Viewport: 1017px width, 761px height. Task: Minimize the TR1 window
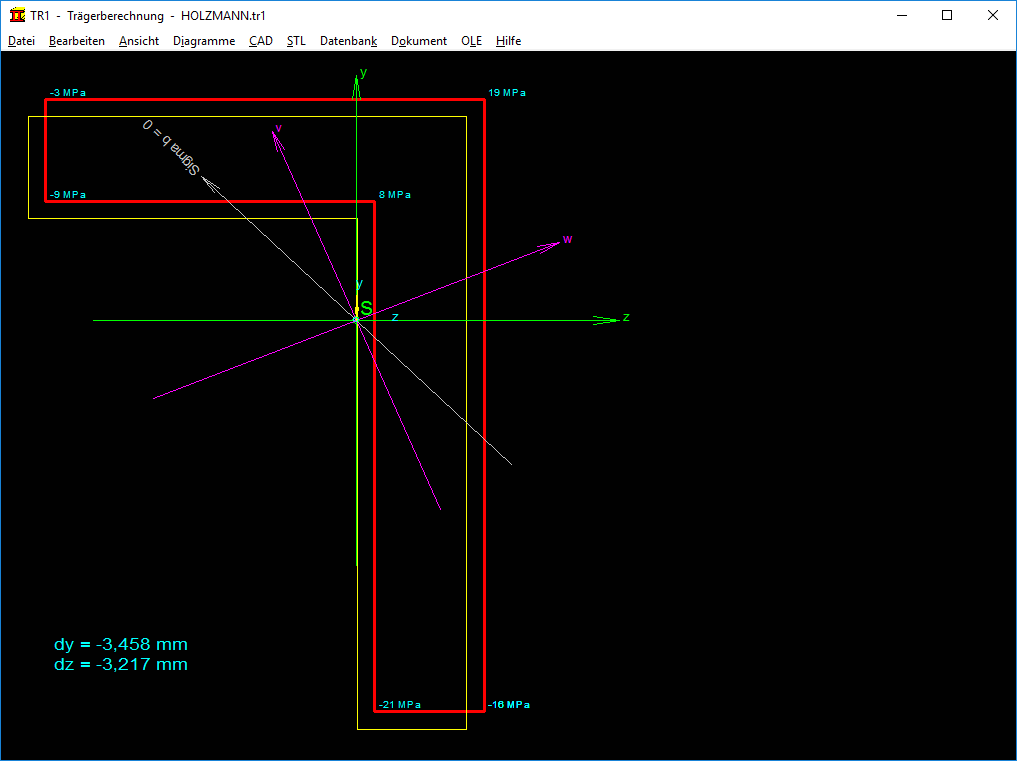pyautogui.click(x=901, y=15)
